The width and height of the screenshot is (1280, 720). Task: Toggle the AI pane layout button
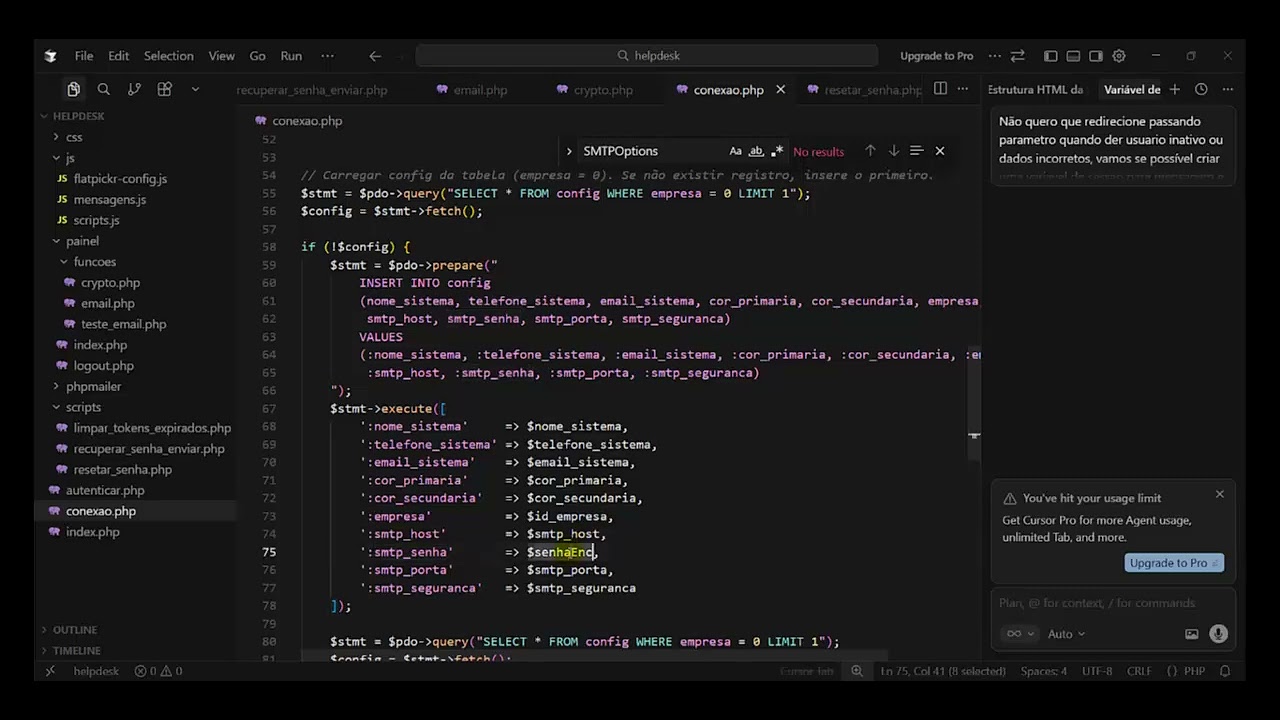click(1096, 56)
